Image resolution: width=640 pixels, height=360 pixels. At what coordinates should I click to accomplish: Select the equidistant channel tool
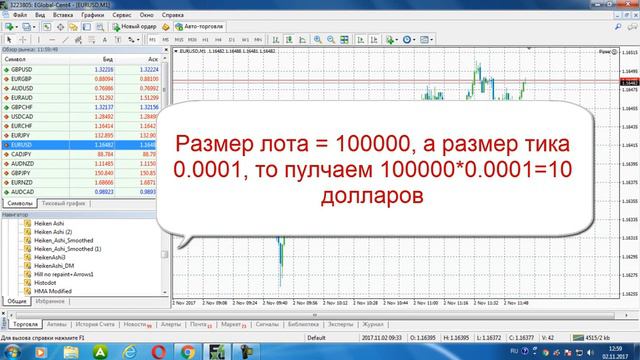(x=78, y=40)
